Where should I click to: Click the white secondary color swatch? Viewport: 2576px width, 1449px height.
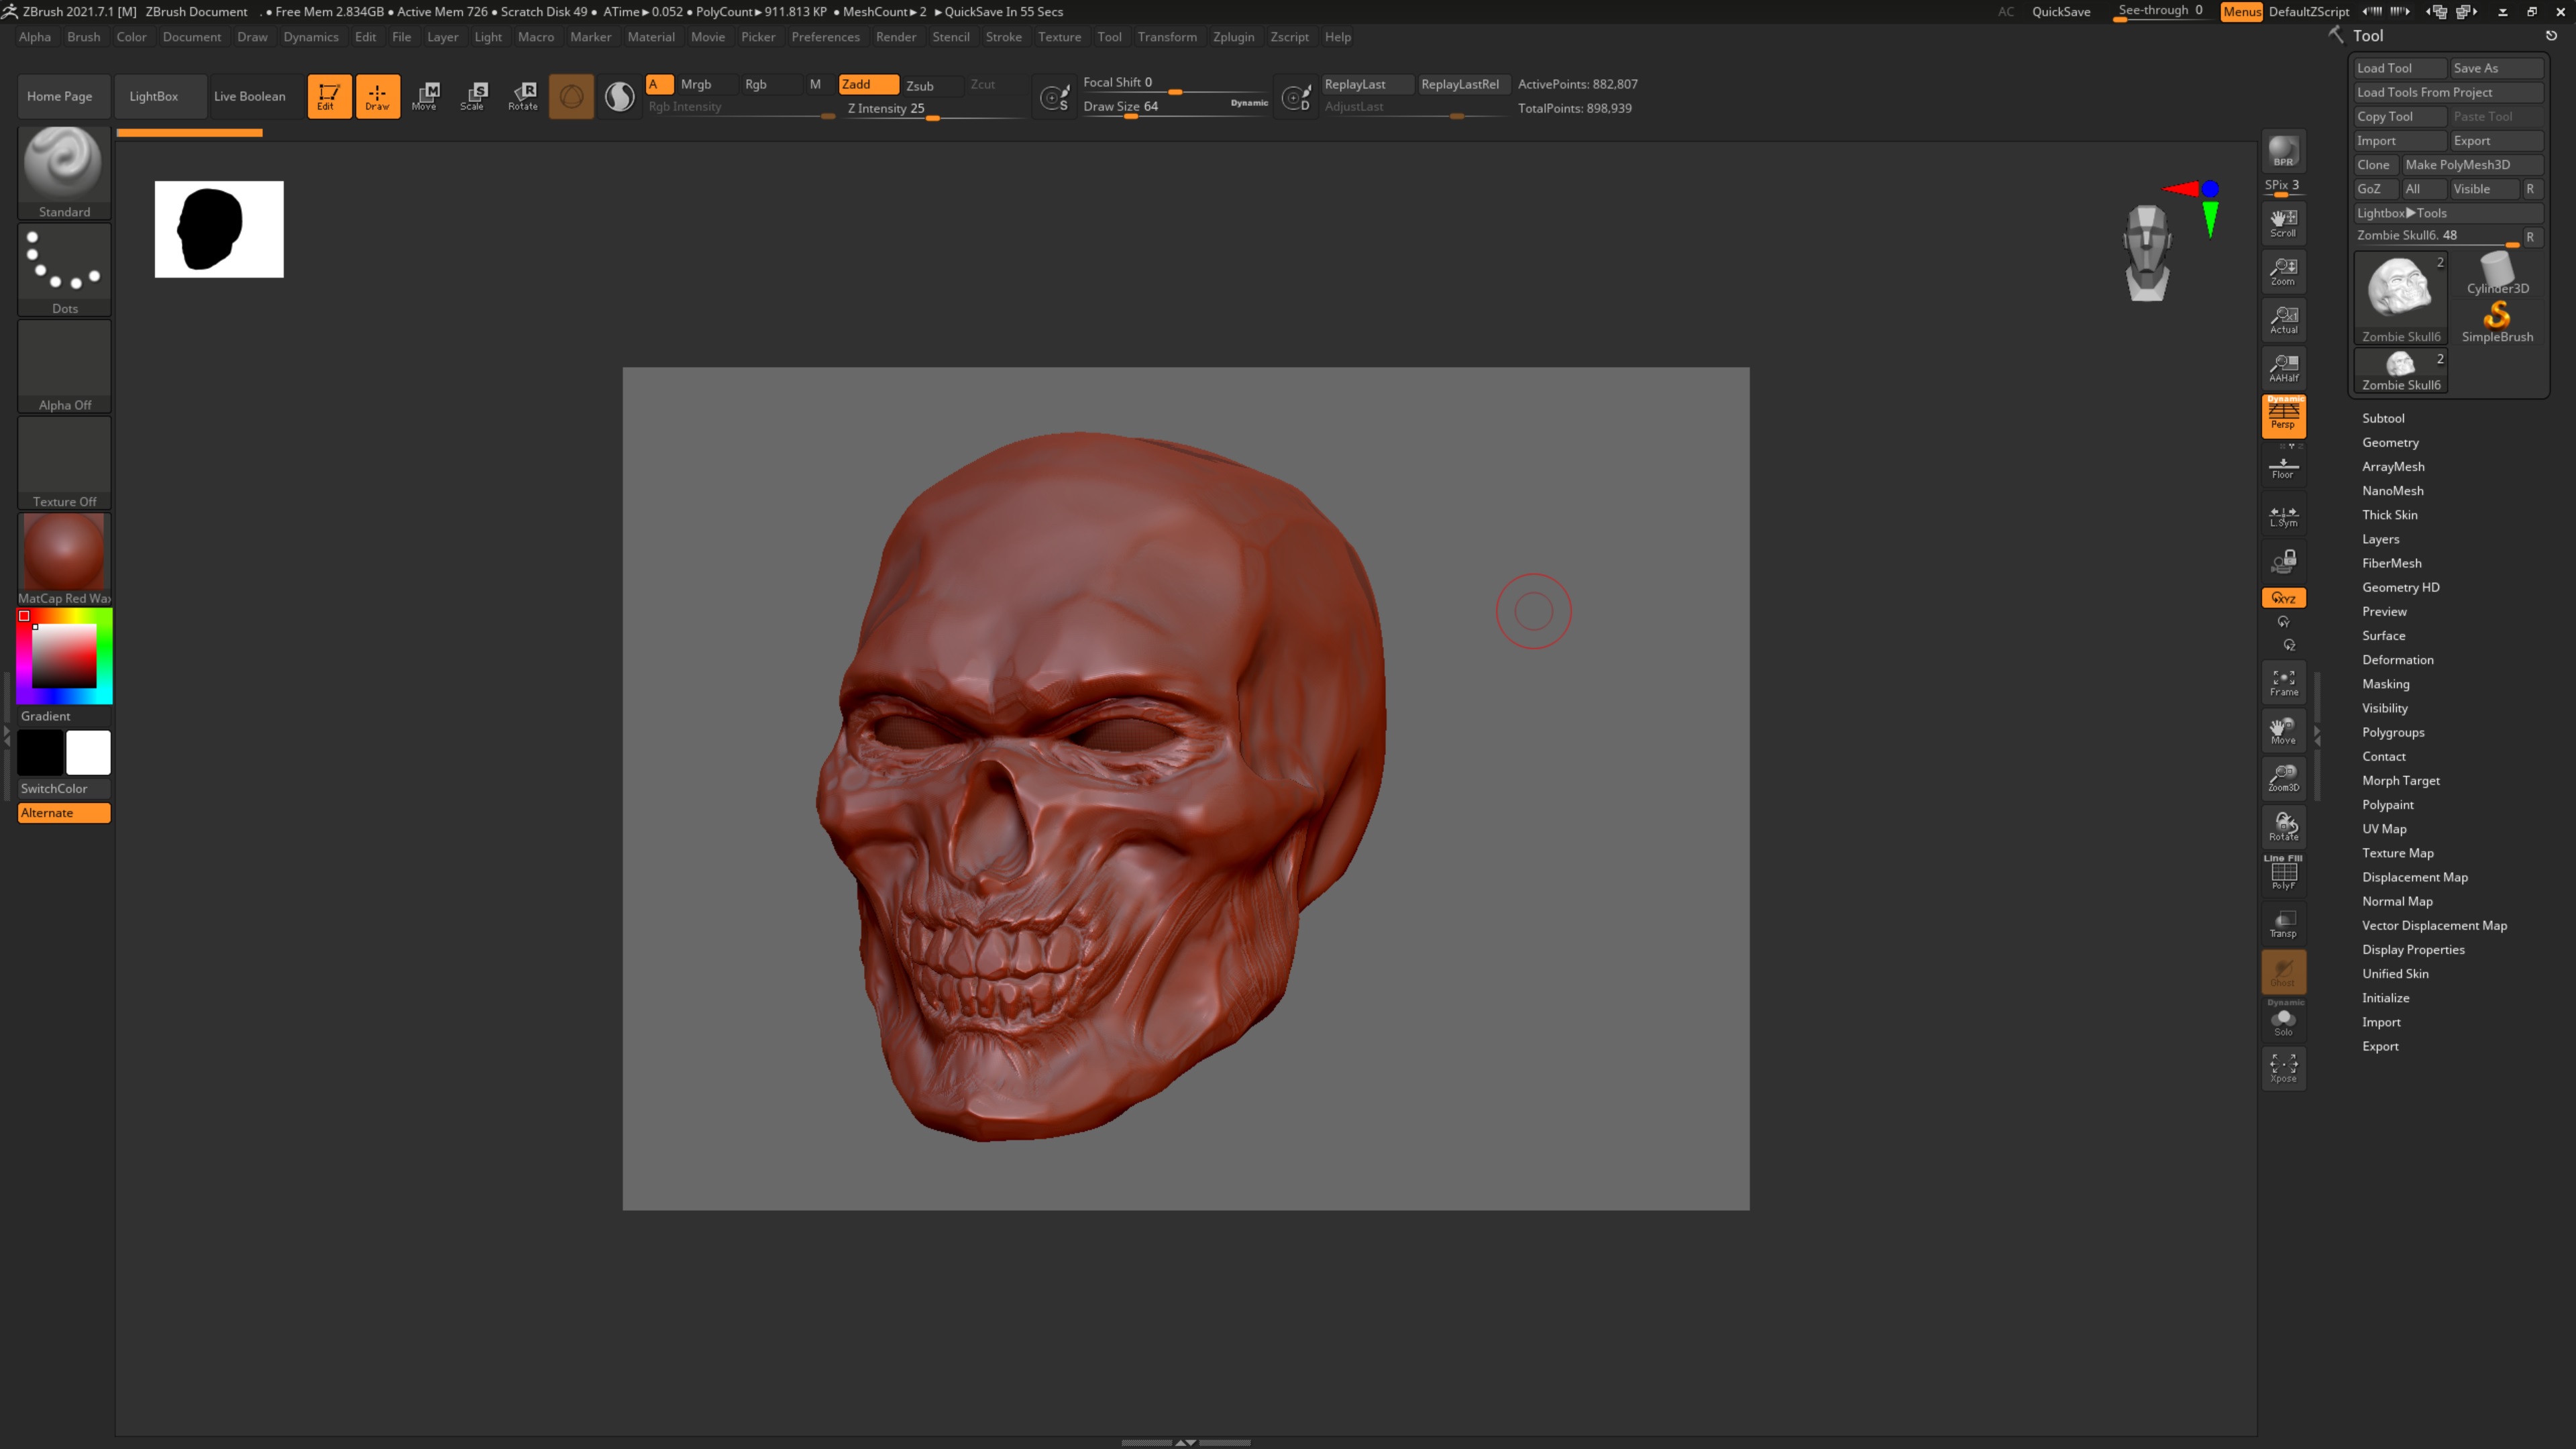point(88,753)
